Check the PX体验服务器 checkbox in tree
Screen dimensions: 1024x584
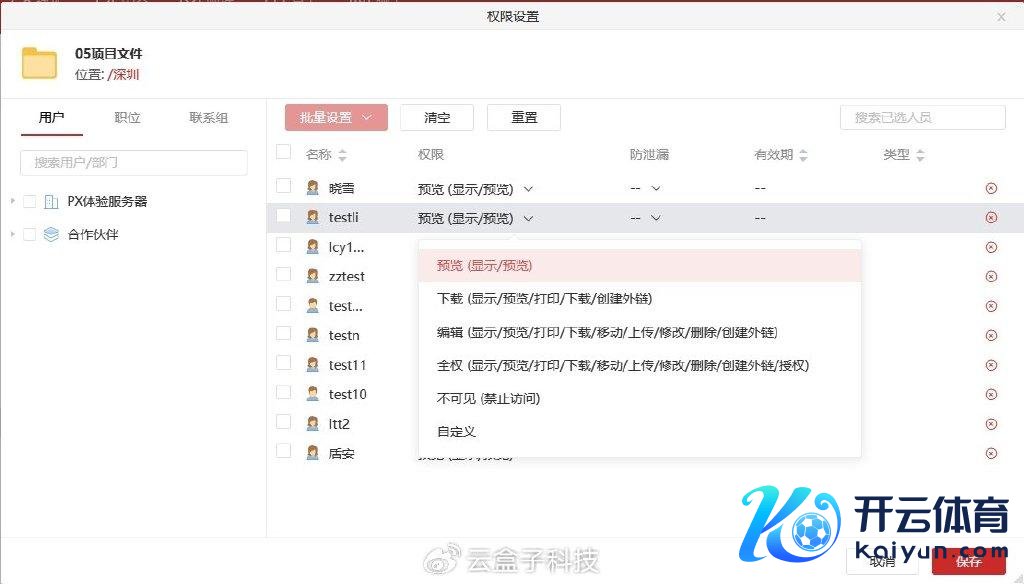tap(29, 201)
